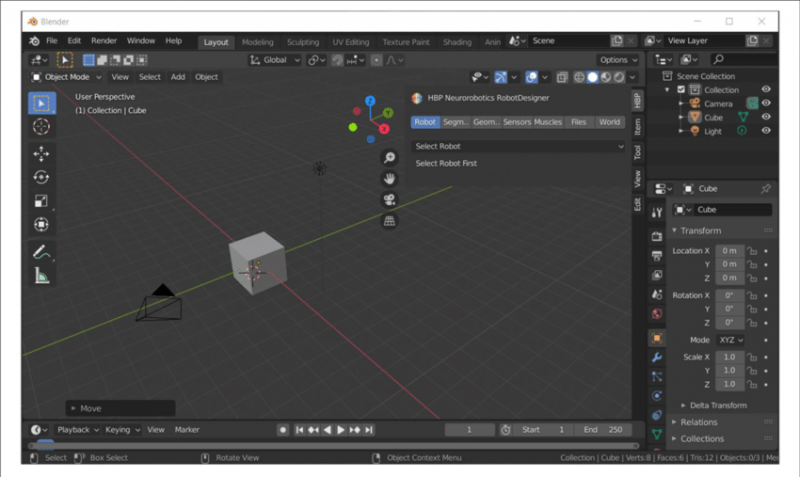The image size is (800, 477).
Task: Open the Render properties tab icon
Action: (x=657, y=236)
